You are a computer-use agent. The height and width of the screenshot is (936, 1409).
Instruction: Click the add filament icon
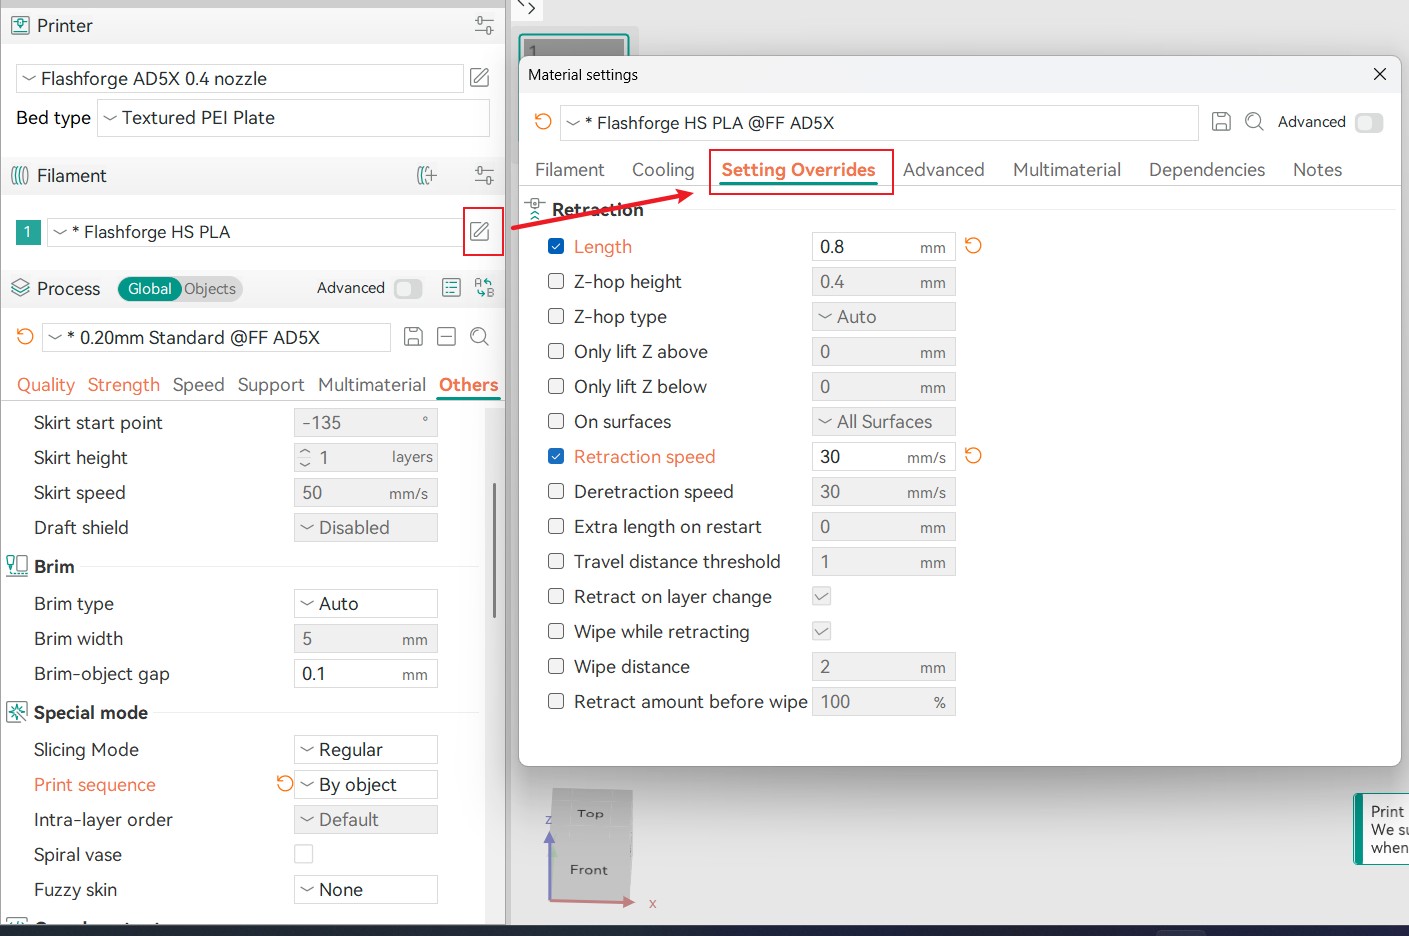point(427,176)
